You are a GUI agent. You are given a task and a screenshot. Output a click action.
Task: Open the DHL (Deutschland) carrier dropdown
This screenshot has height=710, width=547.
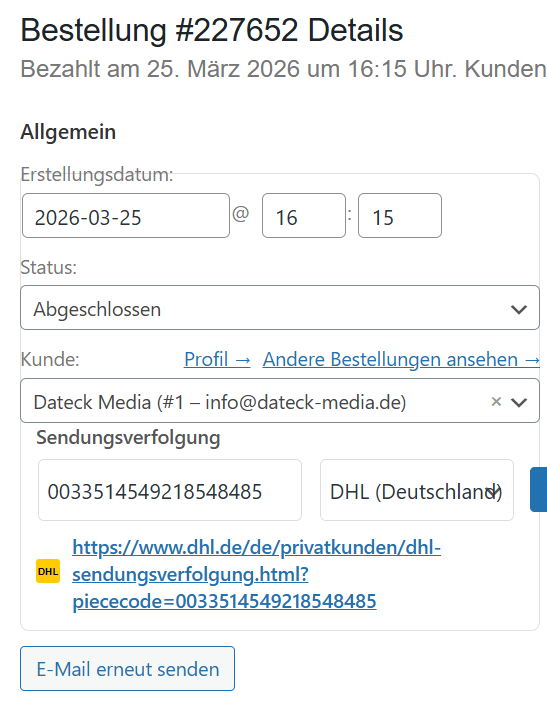pyautogui.click(x=417, y=490)
